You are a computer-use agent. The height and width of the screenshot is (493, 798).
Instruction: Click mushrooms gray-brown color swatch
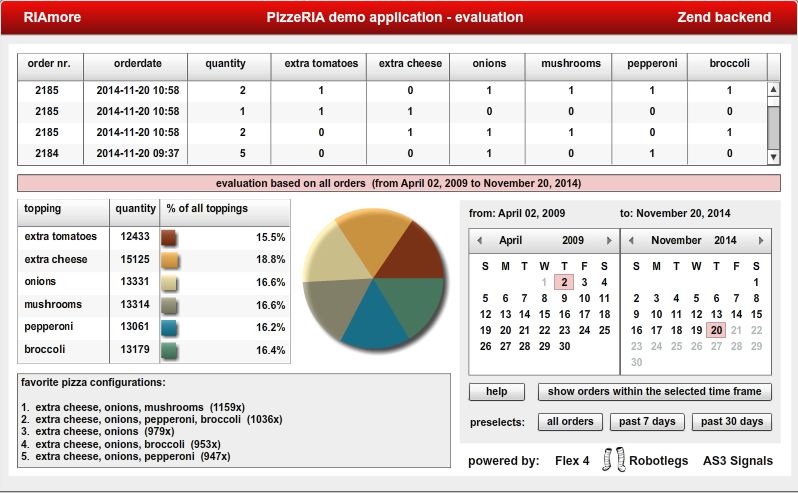169,306
